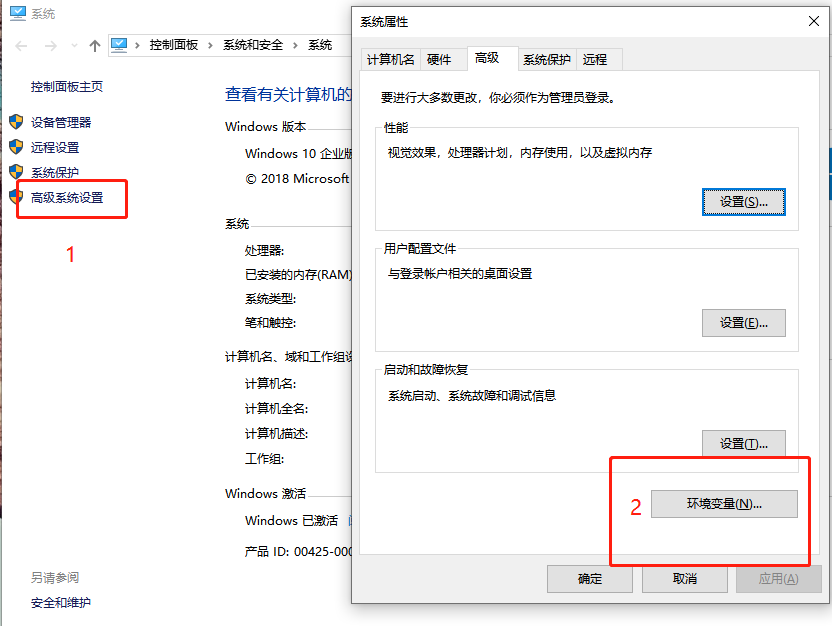Screen dimensions: 832x626
Task: Open recent locations dropdown arrow
Action: (x=74, y=46)
